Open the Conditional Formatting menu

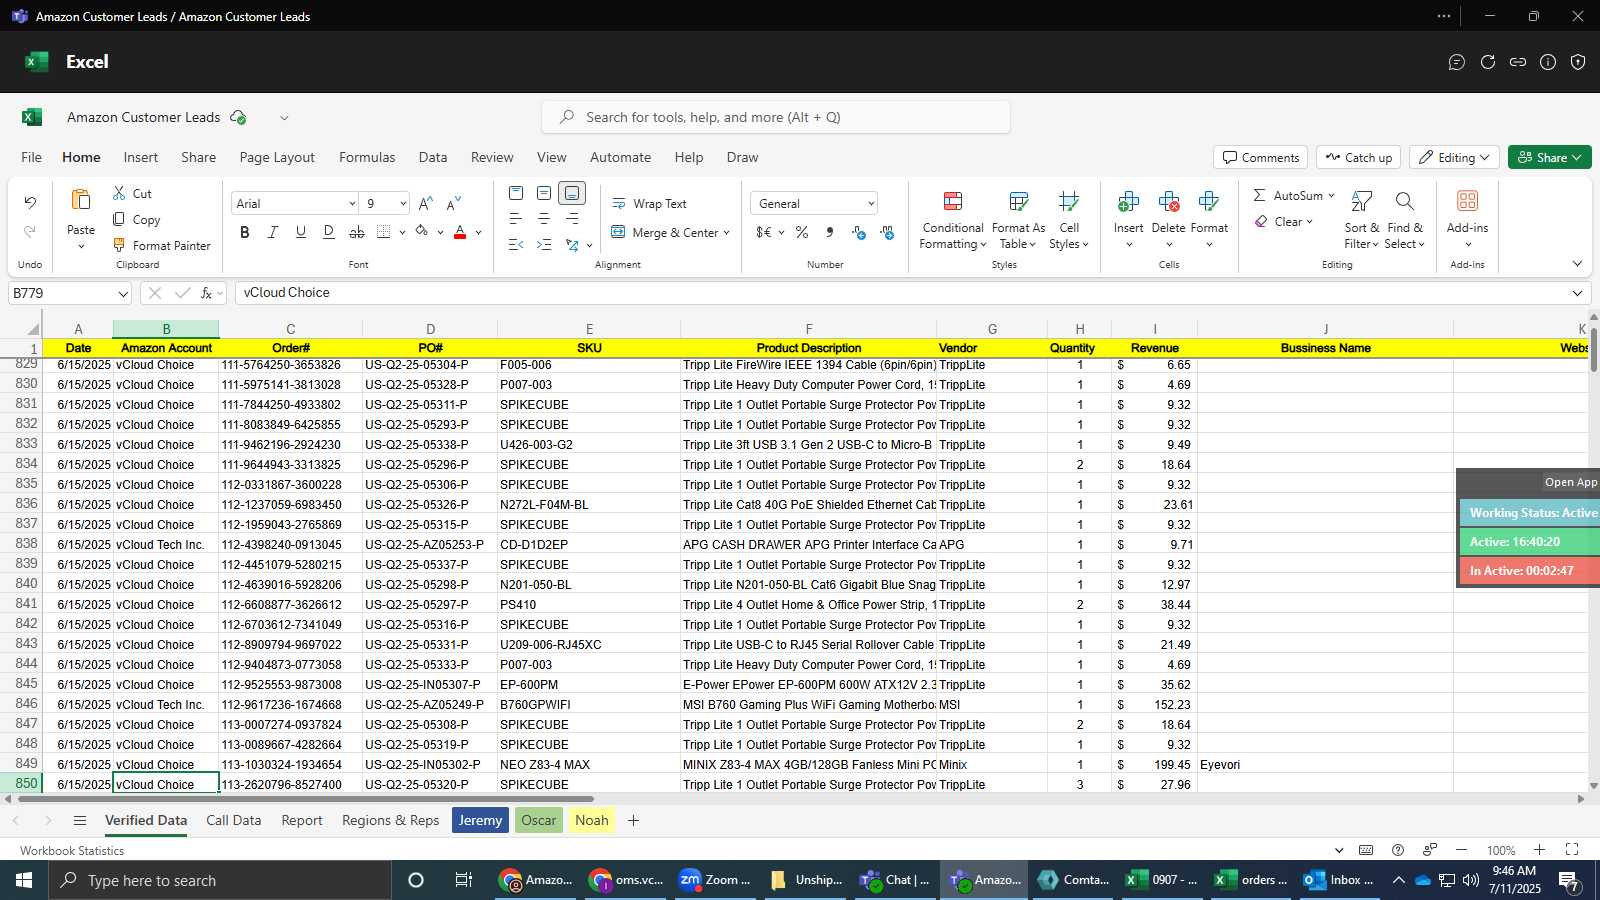click(x=953, y=220)
